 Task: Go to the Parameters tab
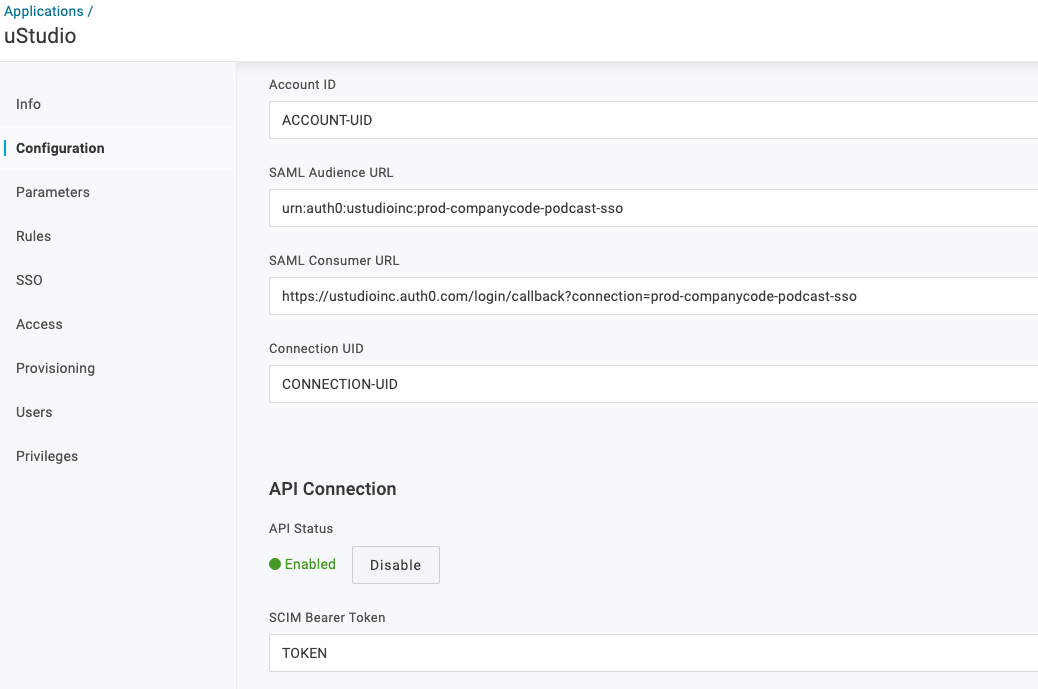53,192
